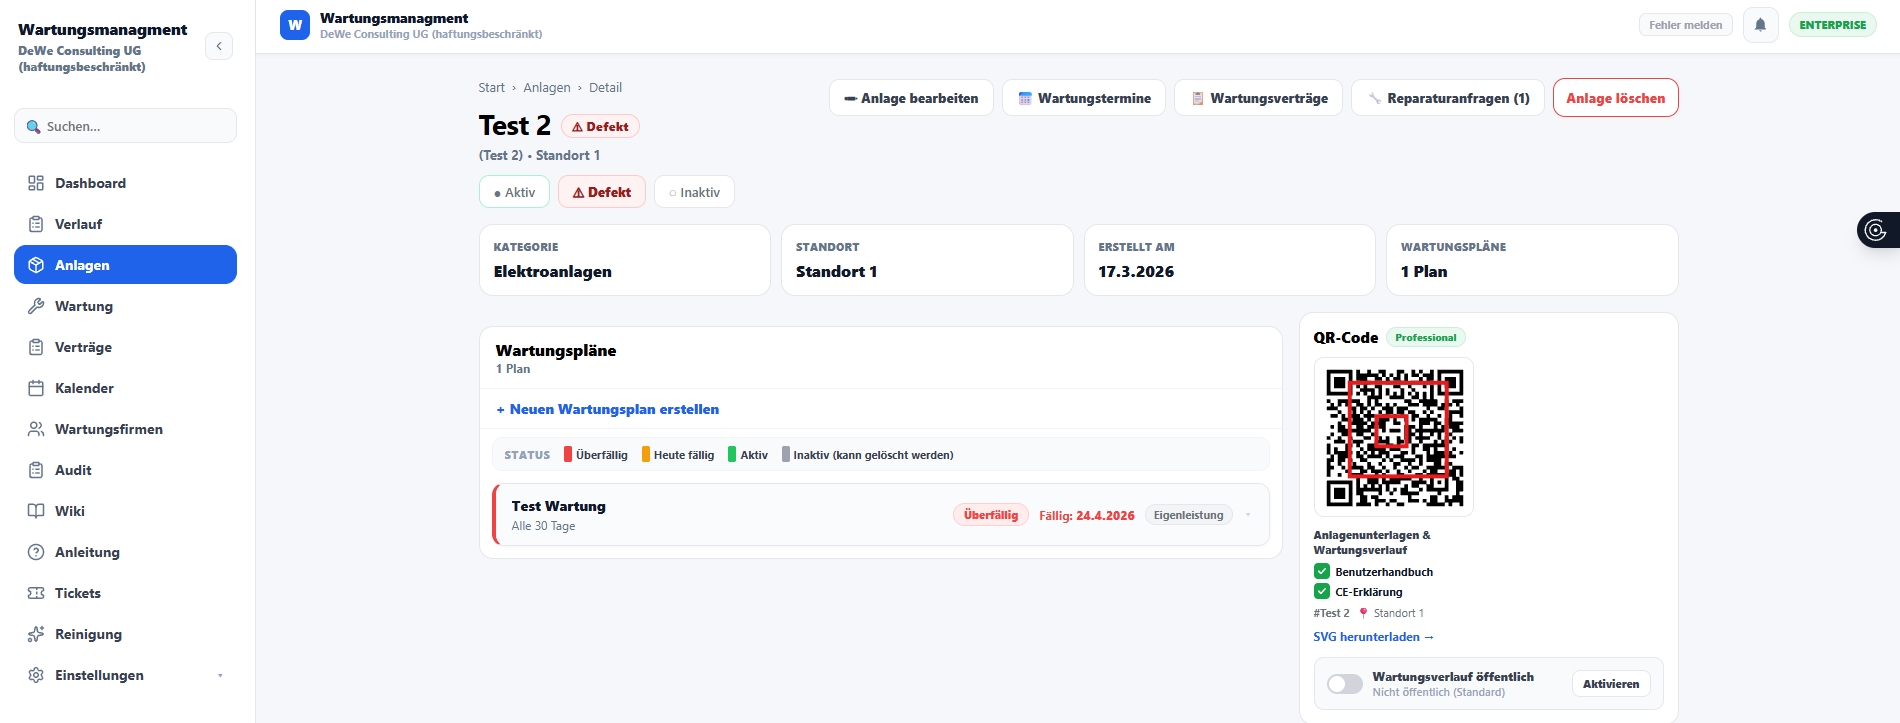Click the Kalender calendar icon

point(36,388)
